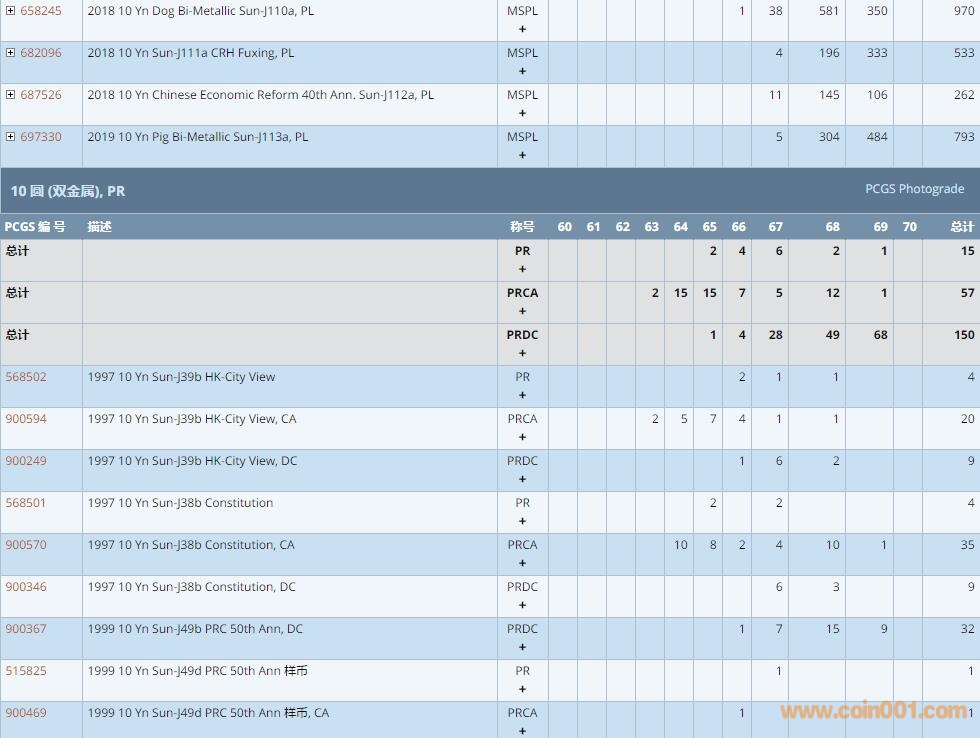This screenshot has height=738, width=980.
Task: Expand the 687526 Economic Reform row
Action: click(10, 95)
